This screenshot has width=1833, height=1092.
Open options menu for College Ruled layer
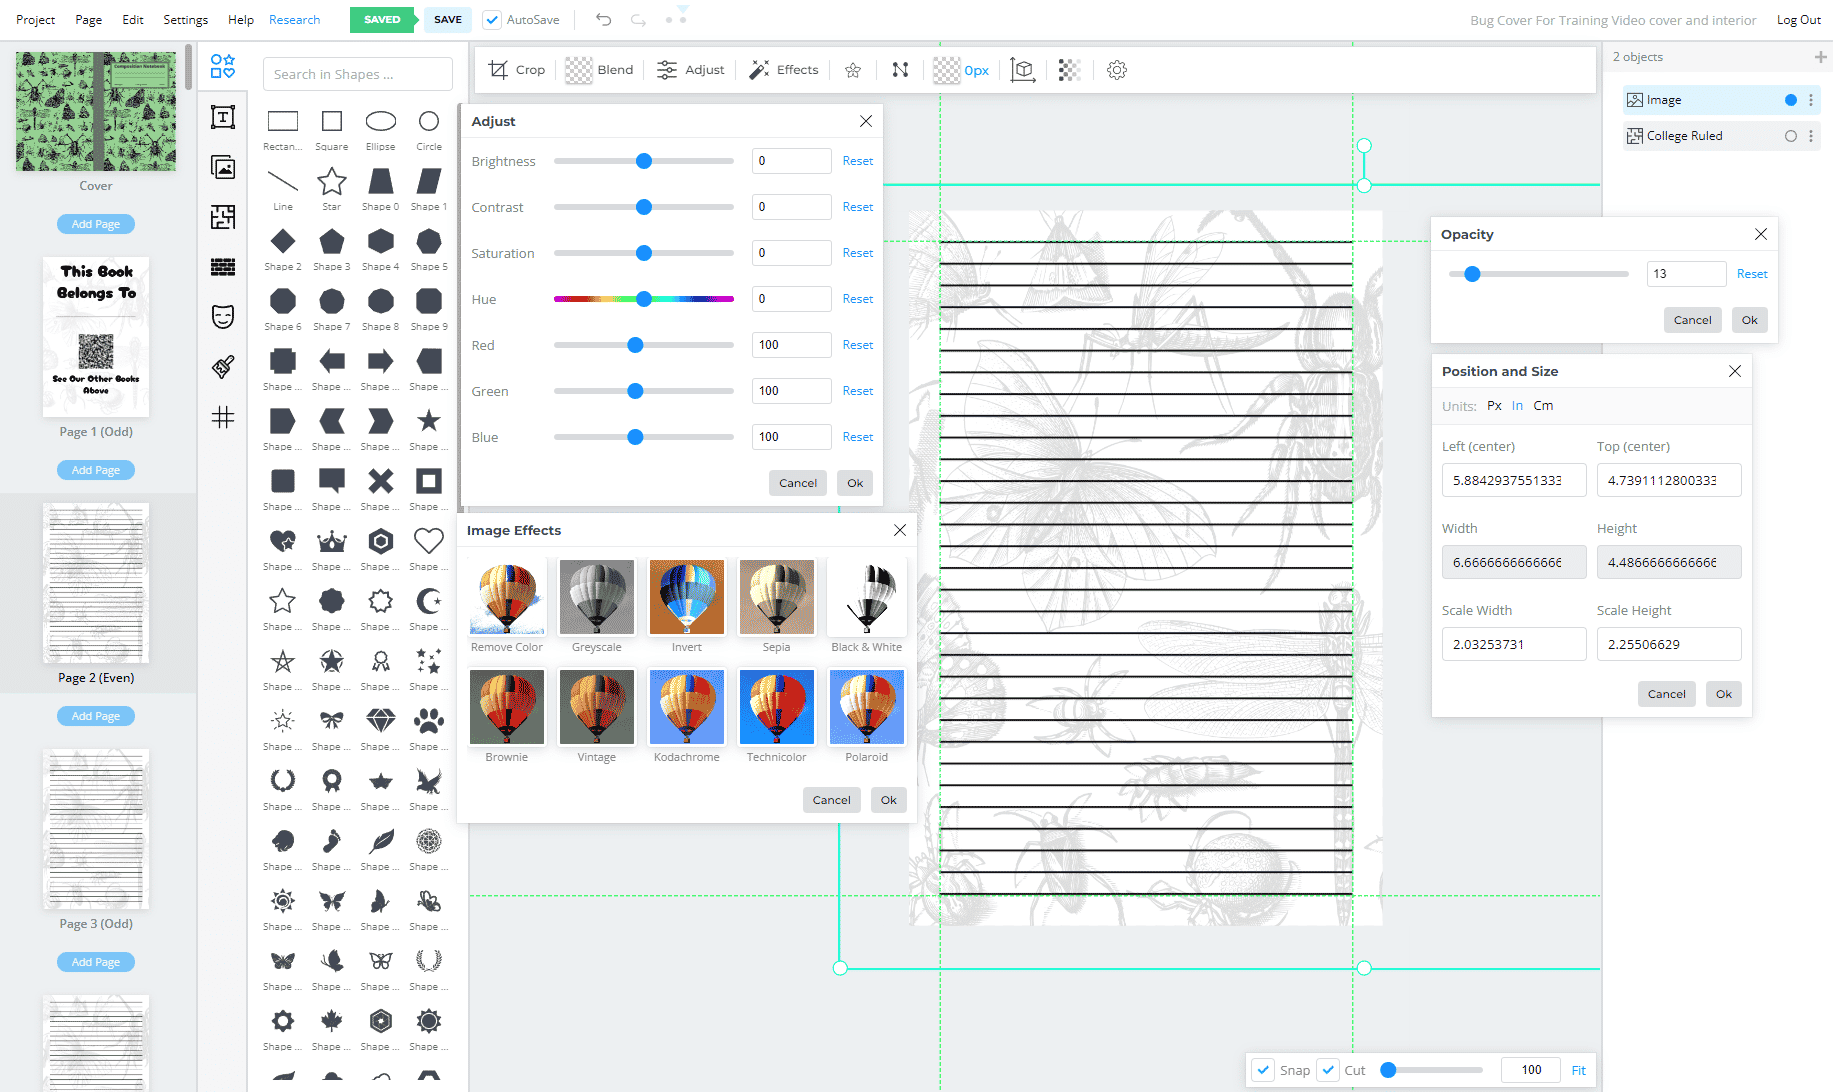[x=1811, y=136]
